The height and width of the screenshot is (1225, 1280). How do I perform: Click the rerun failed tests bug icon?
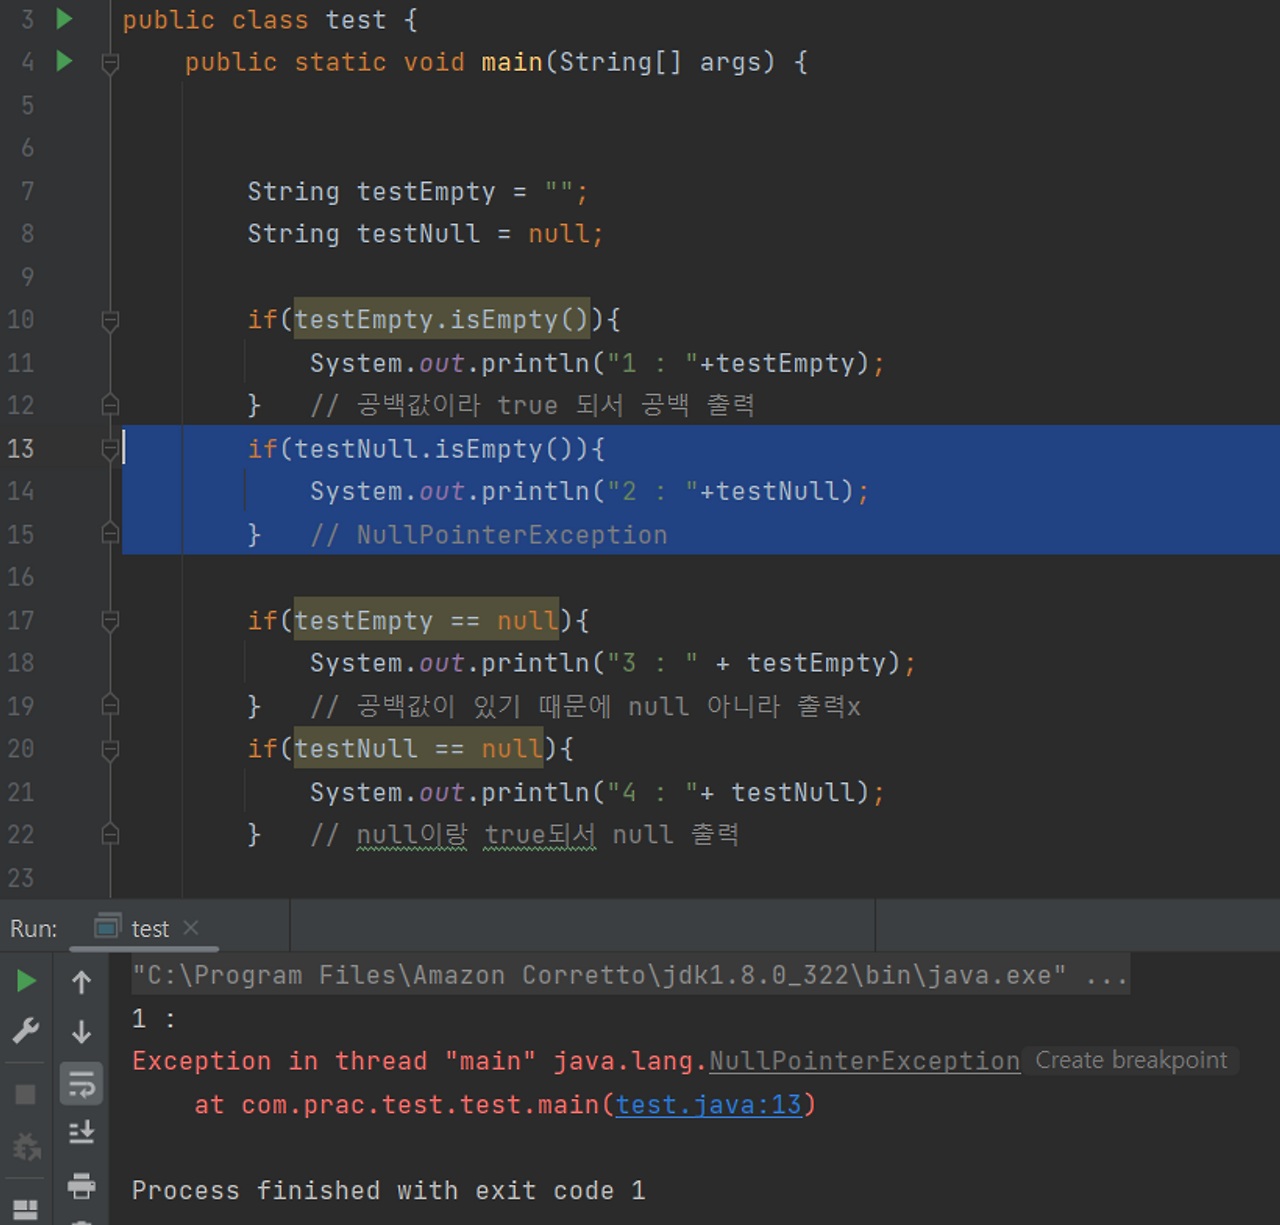pyautogui.click(x=25, y=1147)
